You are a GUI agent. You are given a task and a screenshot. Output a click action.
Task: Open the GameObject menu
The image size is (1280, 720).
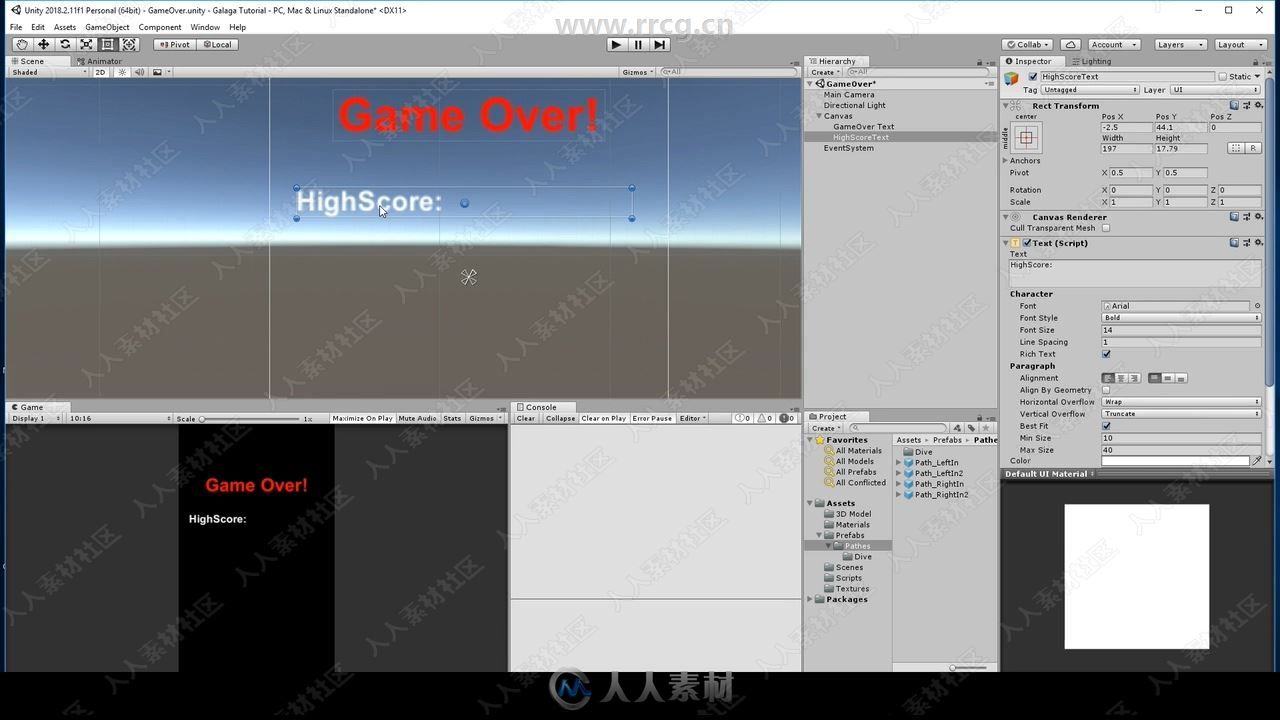[x=107, y=27]
